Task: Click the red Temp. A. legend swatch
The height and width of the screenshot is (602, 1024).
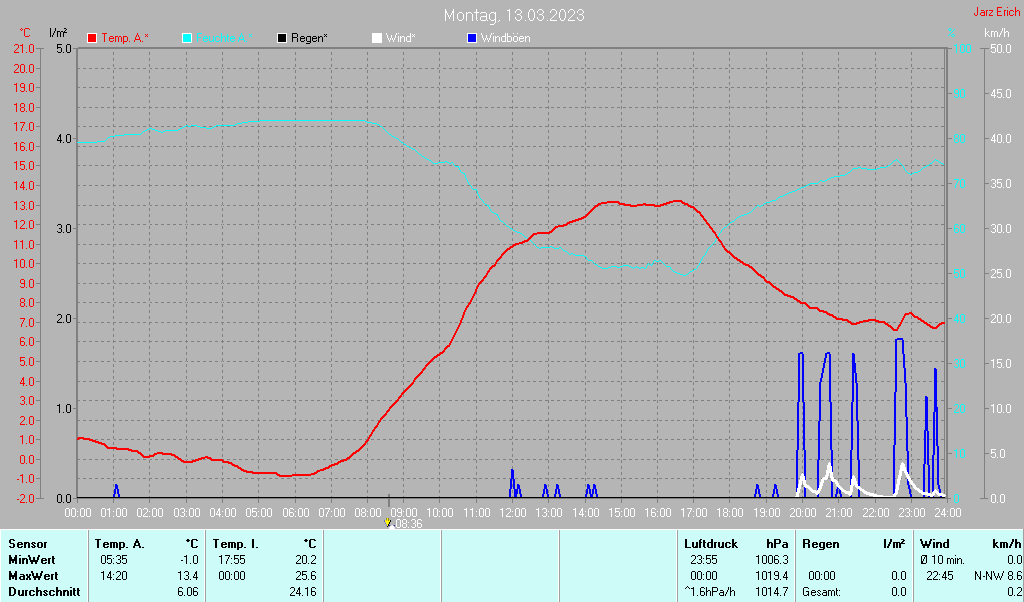Action: 92,38
